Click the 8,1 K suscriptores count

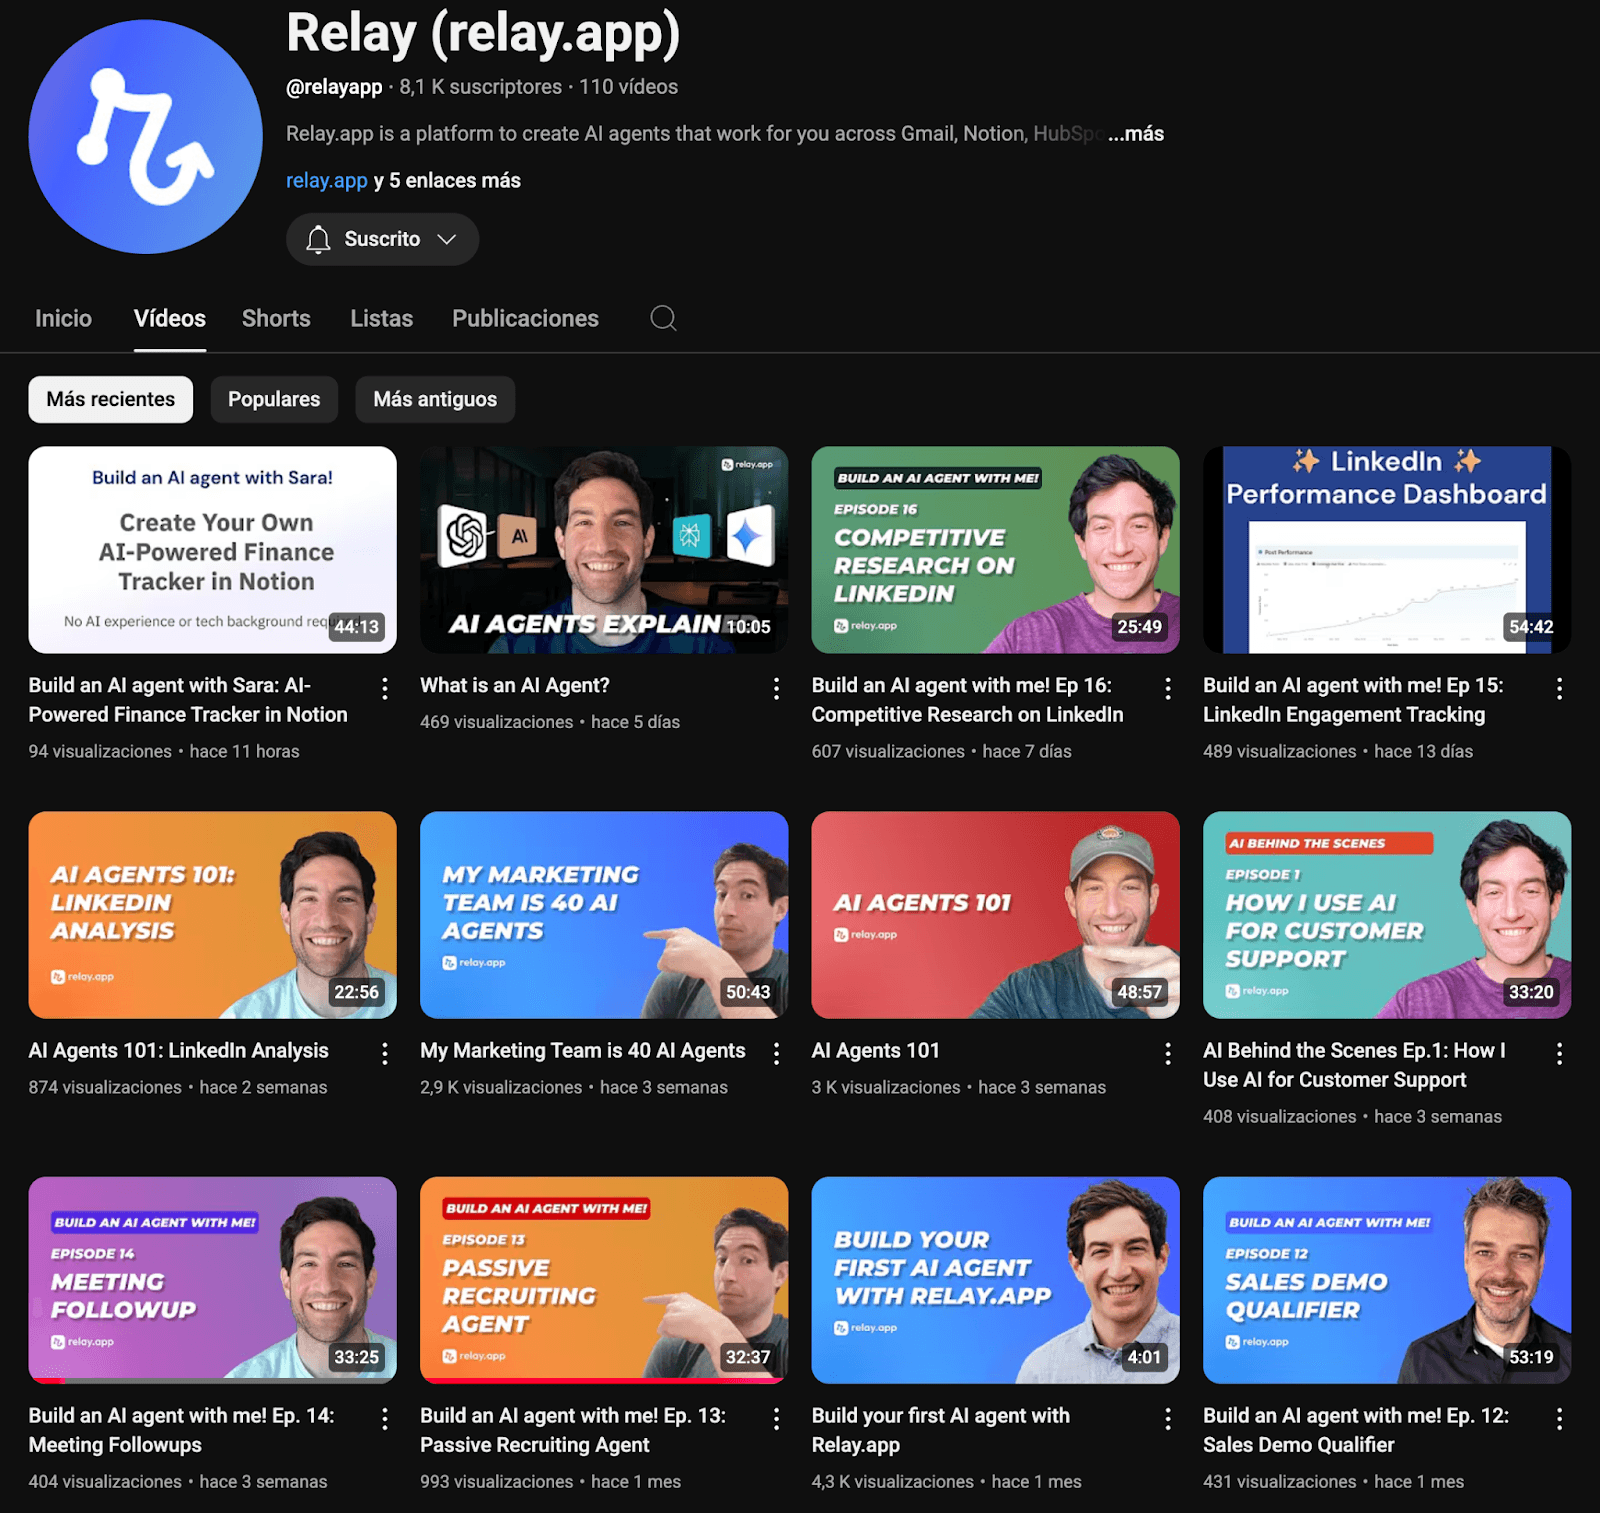coord(481,87)
